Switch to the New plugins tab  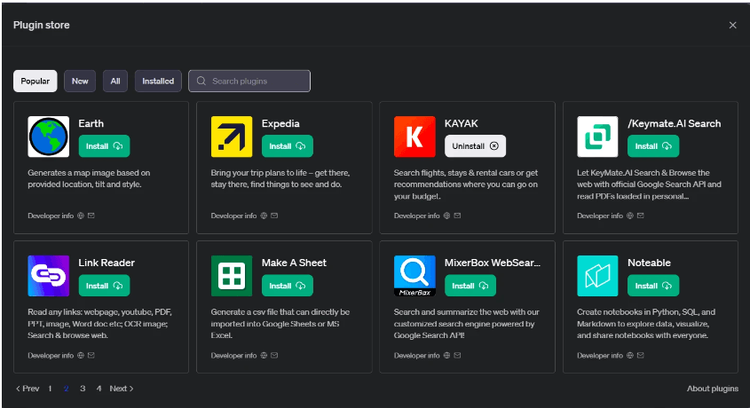pos(80,81)
